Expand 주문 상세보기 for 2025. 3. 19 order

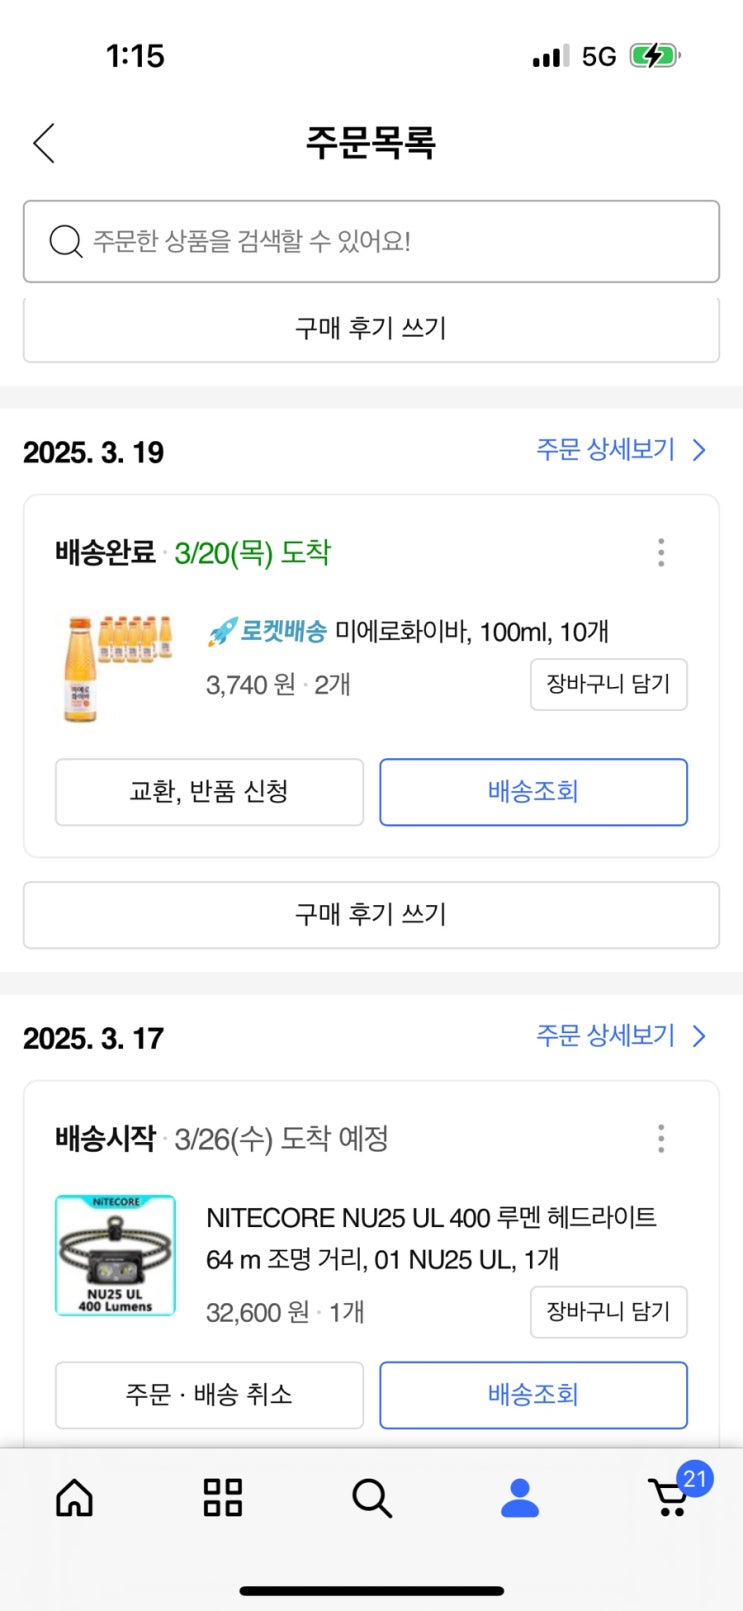click(x=620, y=450)
